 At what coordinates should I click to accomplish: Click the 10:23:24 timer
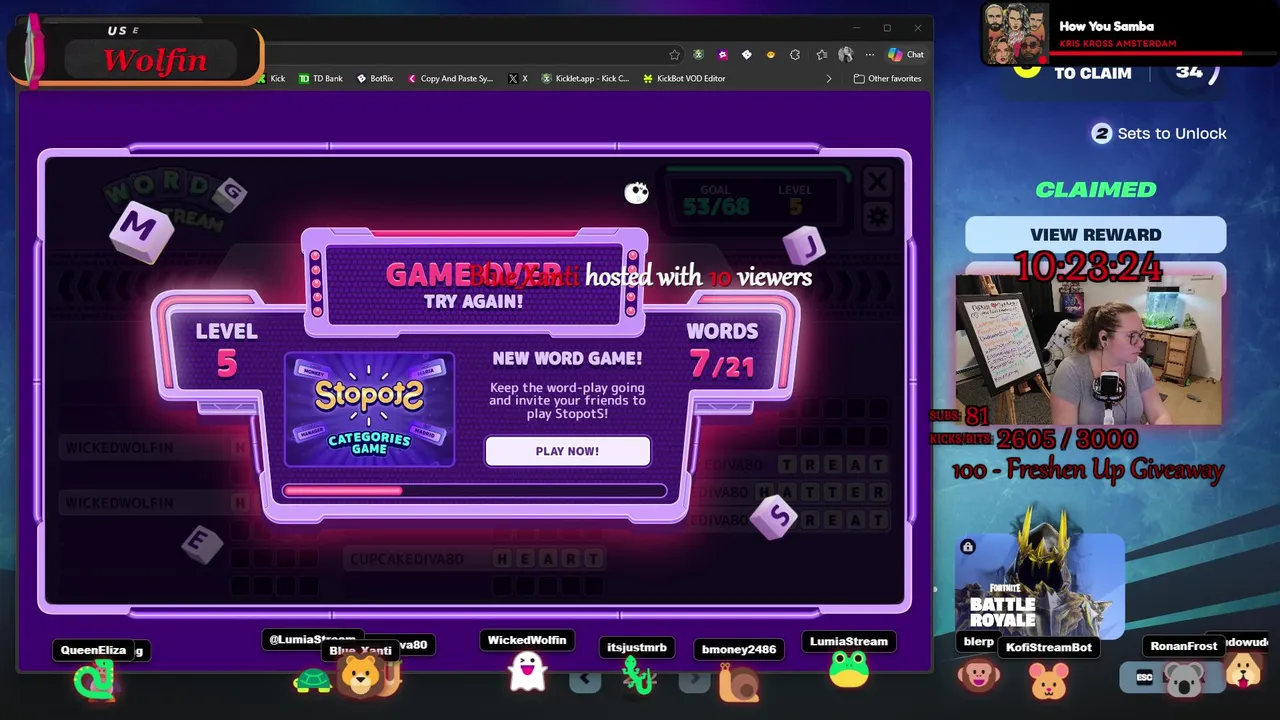pos(1088,267)
